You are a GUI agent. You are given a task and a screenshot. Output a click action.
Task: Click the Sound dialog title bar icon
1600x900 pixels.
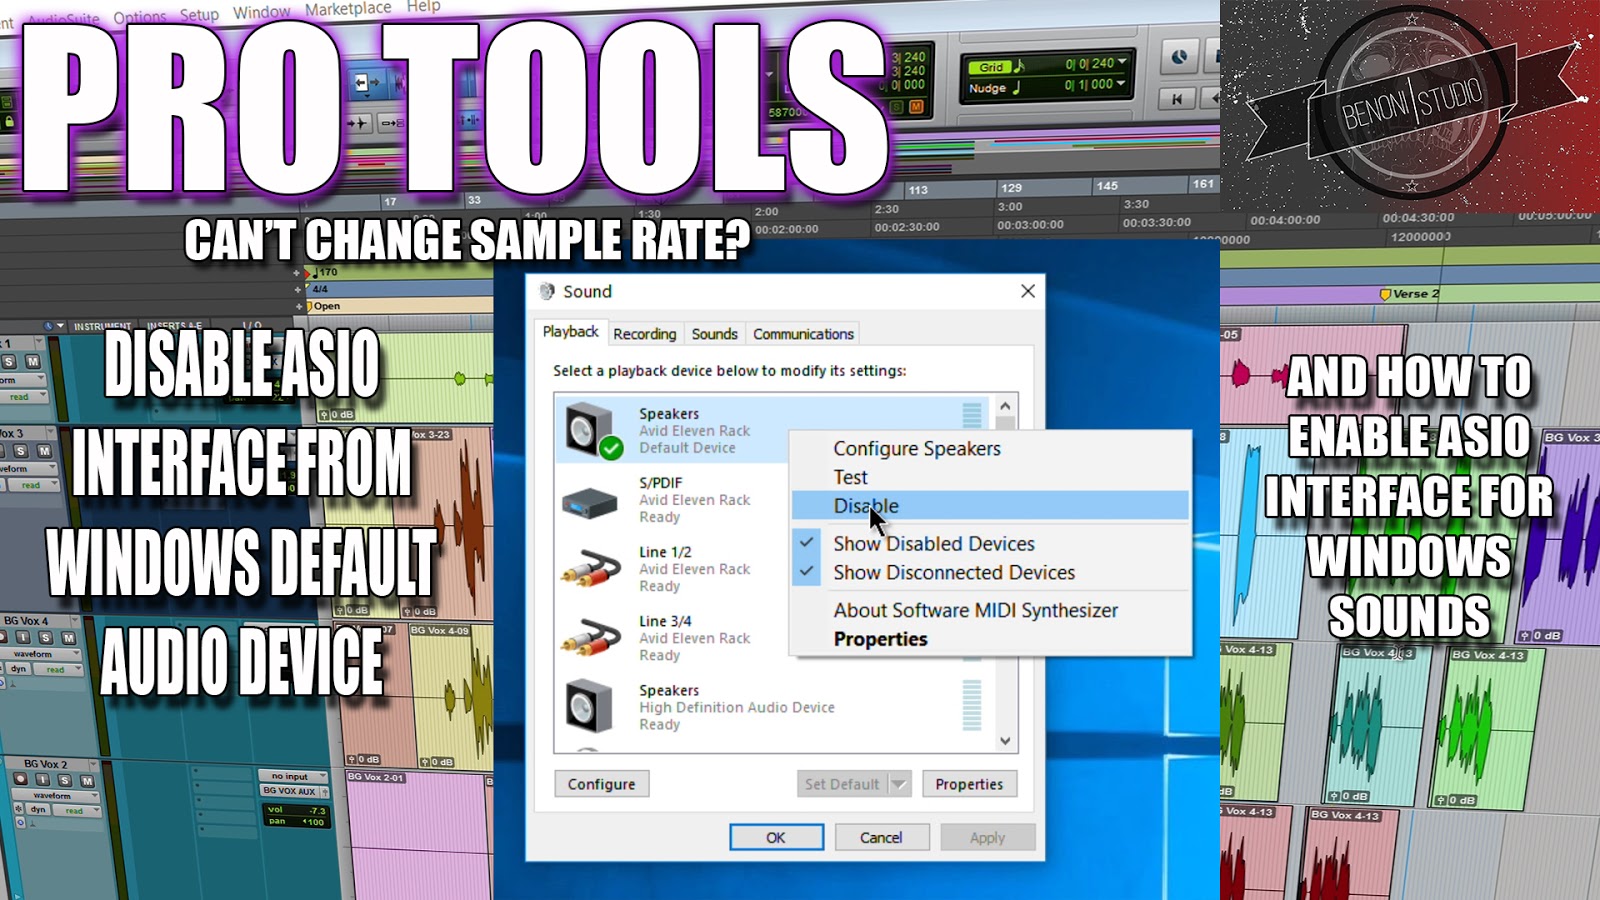(547, 291)
